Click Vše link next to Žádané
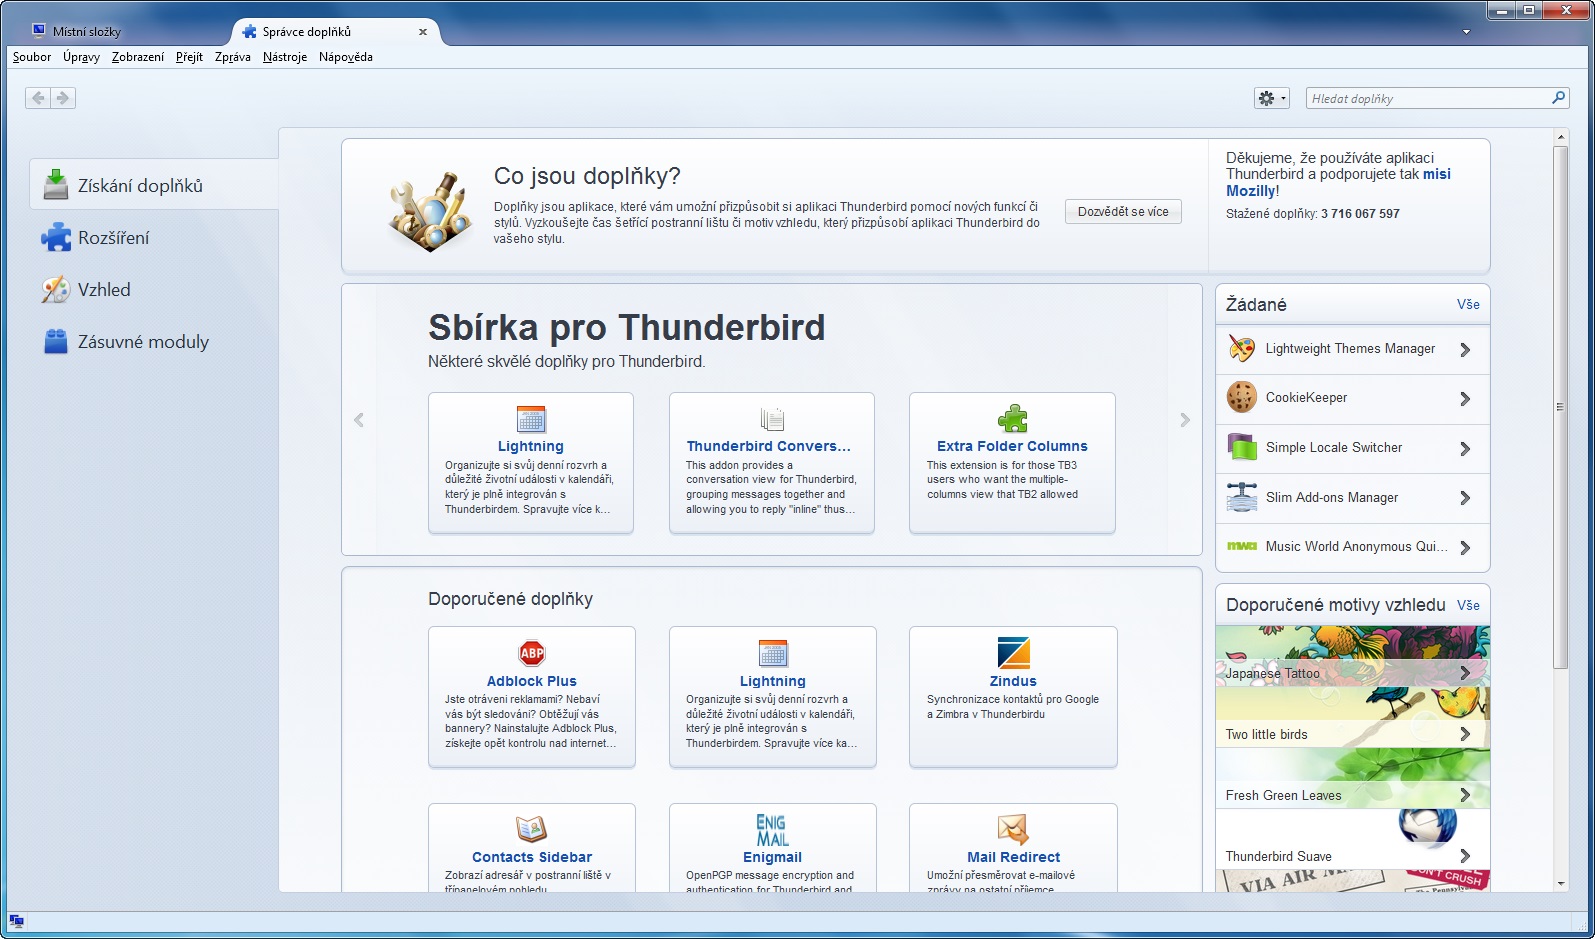The width and height of the screenshot is (1595, 939). click(1468, 304)
